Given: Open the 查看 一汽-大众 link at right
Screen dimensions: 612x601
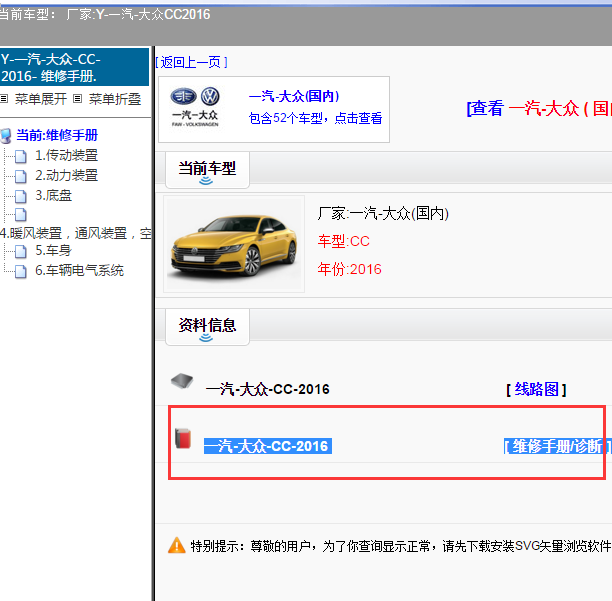Looking at the screenshot, I should [x=539, y=108].
